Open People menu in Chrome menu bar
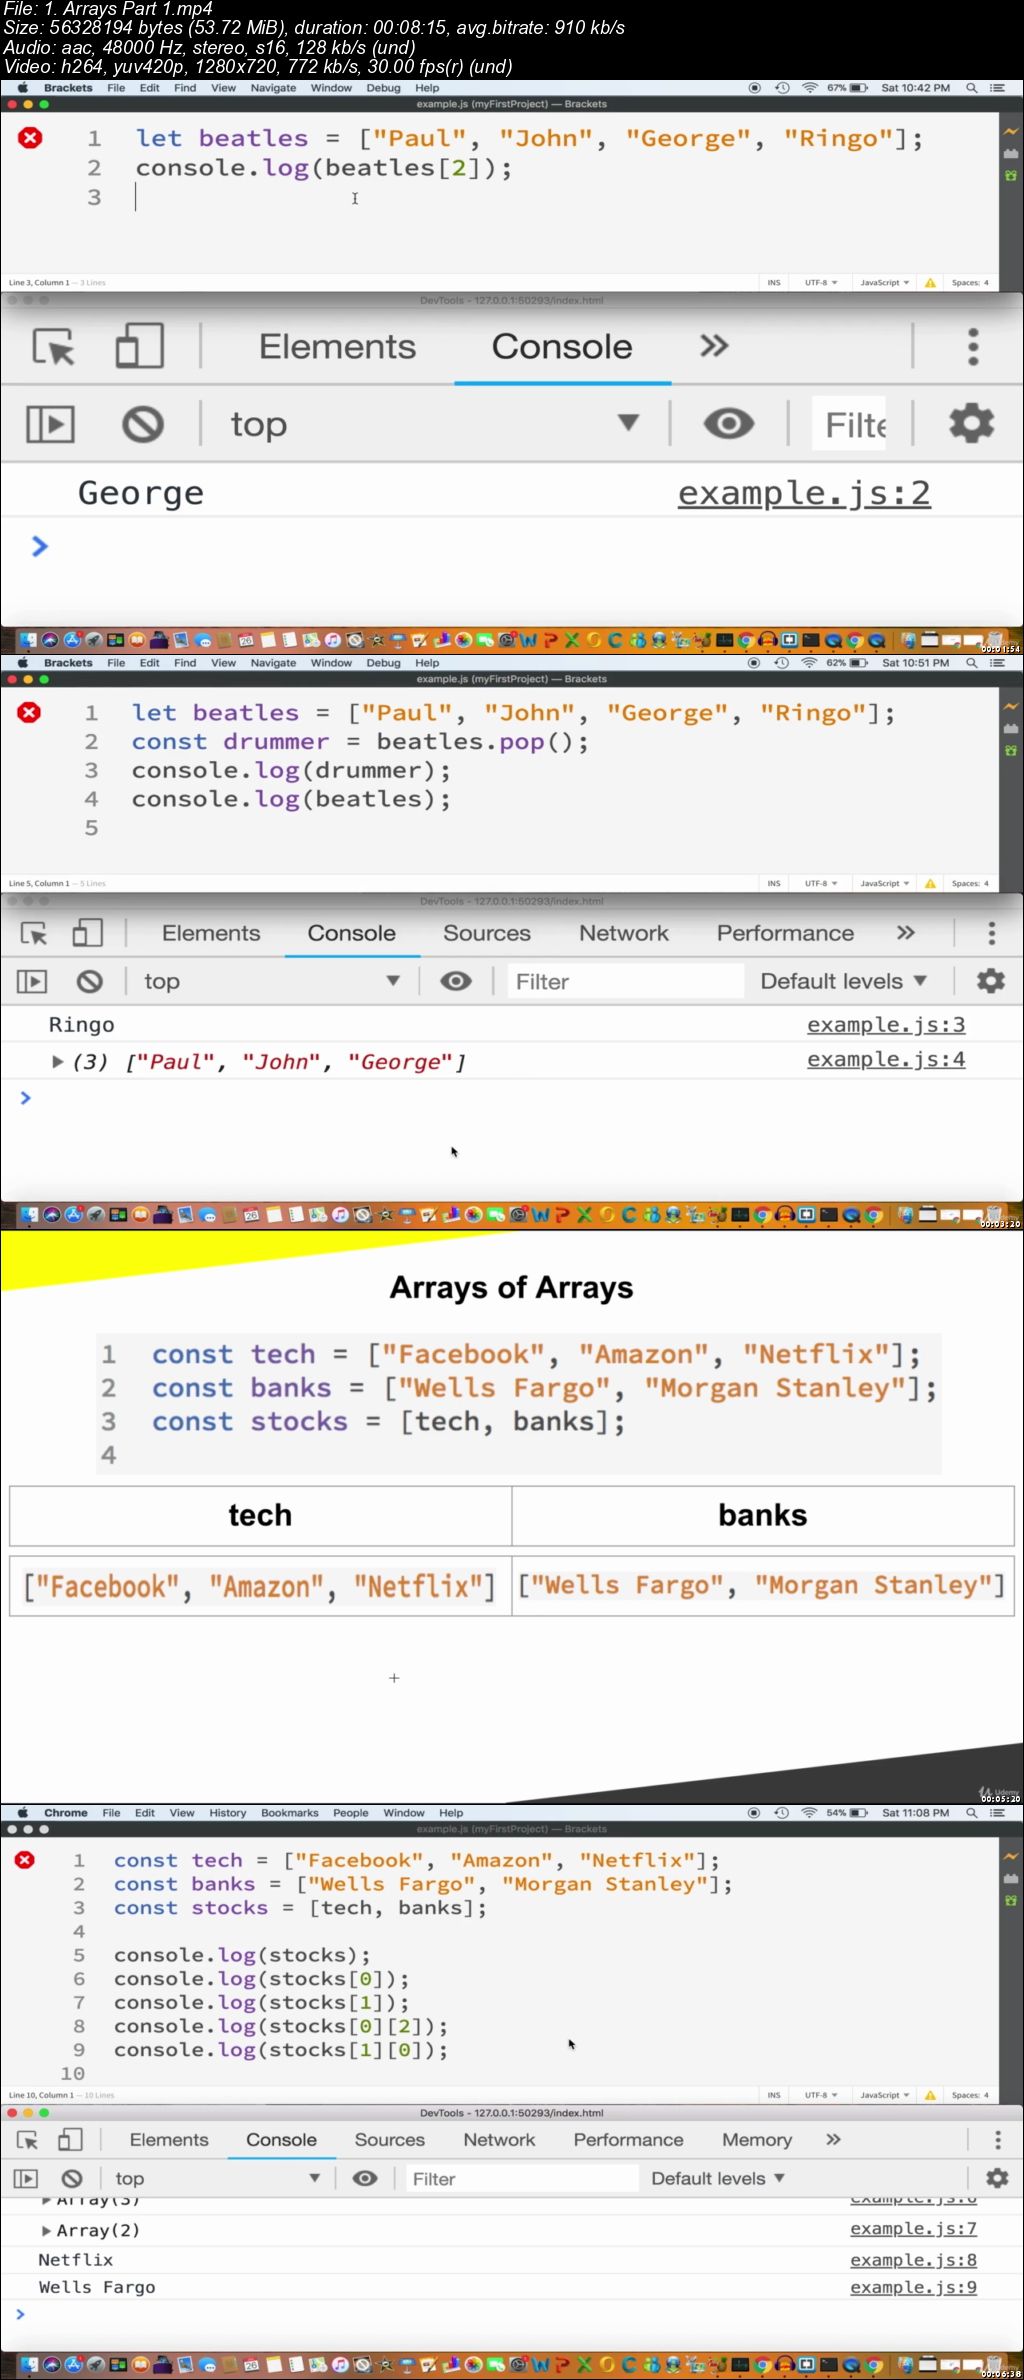 click(x=351, y=1813)
